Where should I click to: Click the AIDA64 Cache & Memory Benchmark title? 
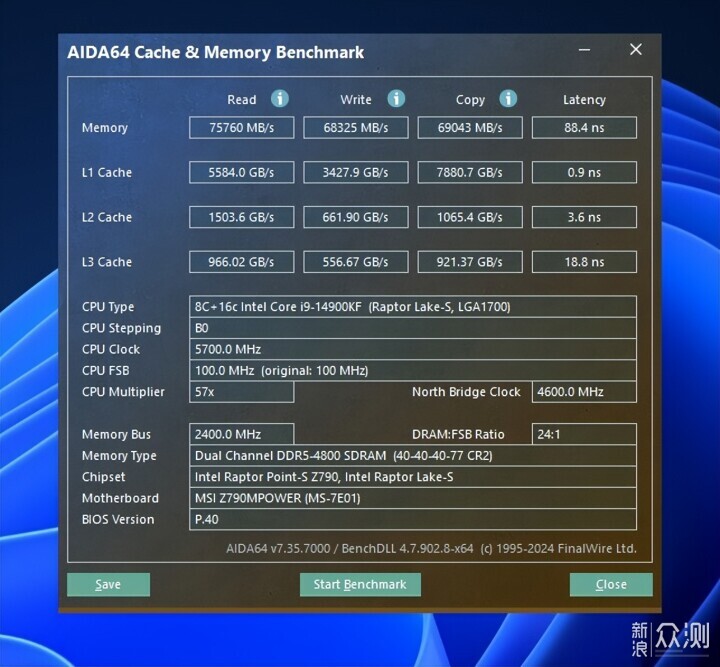click(215, 52)
